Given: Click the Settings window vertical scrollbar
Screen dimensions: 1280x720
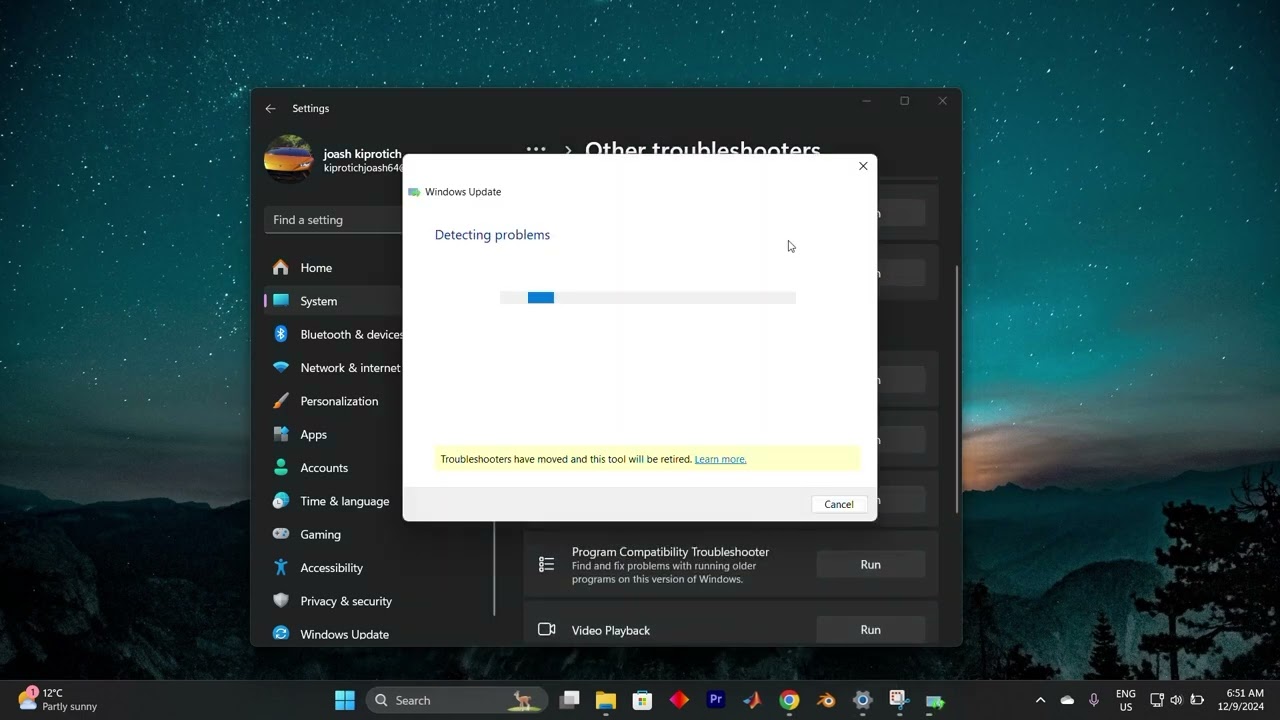Looking at the screenshot, I should pos(957,390).
